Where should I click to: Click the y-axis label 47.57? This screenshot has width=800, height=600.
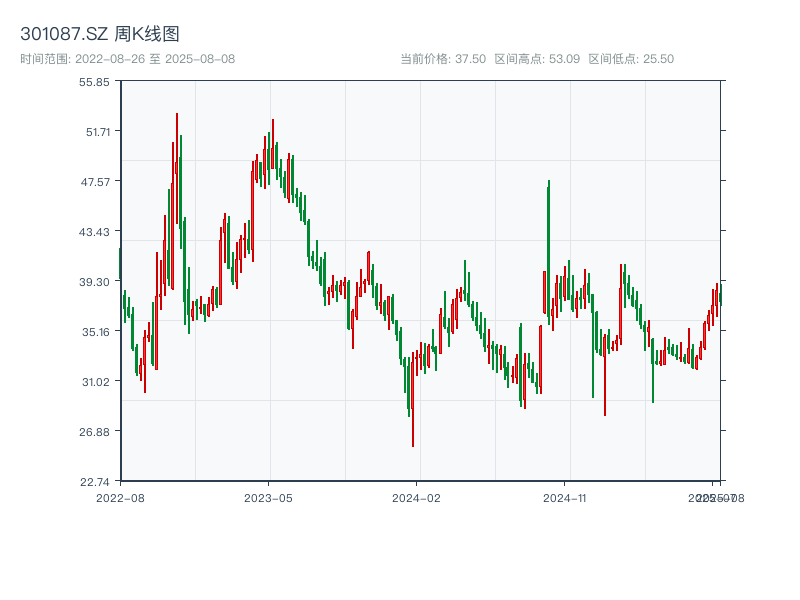coord(95,182)
